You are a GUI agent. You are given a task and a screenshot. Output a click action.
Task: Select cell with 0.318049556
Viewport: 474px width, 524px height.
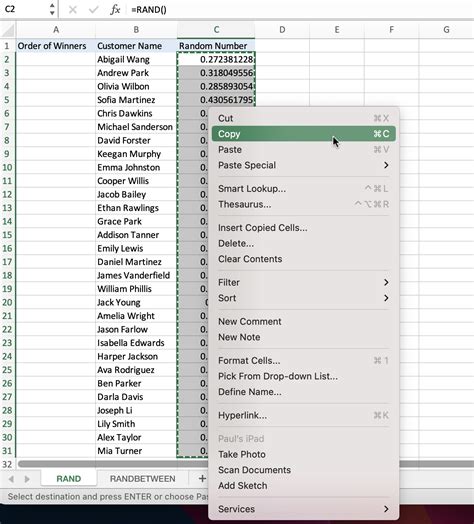(216, 73)
